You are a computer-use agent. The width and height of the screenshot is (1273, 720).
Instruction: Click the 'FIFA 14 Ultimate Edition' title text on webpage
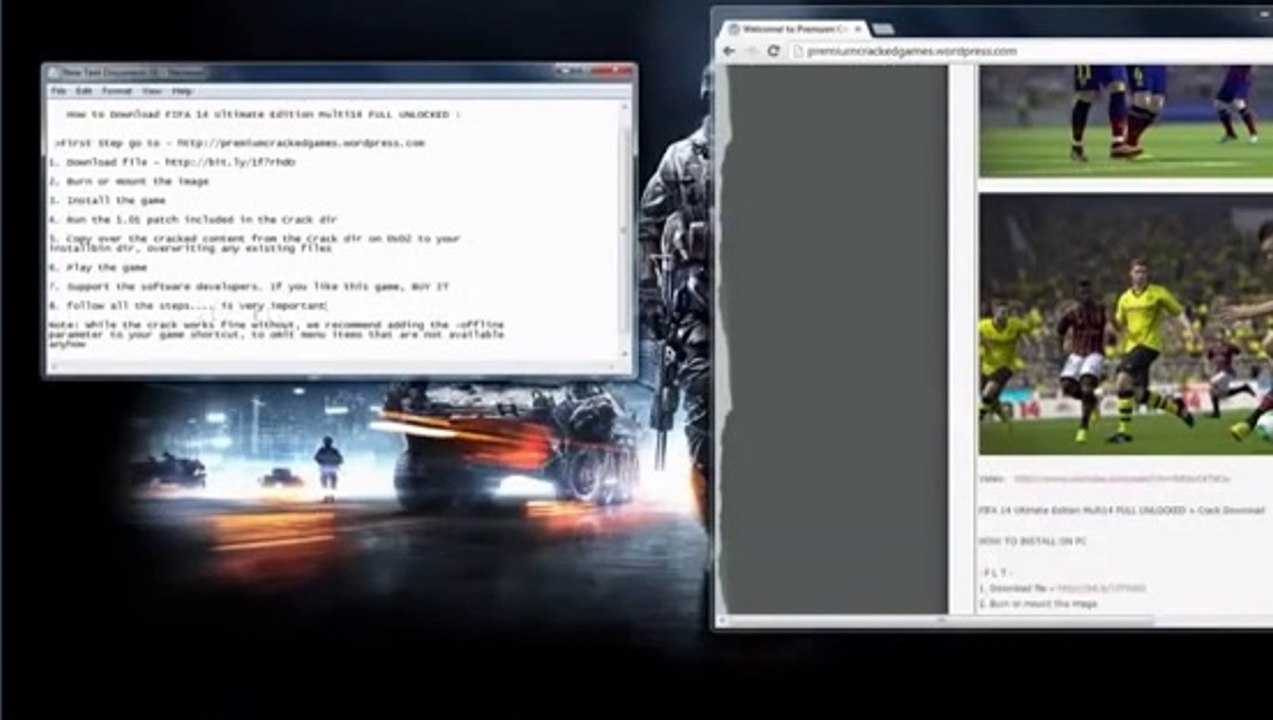[1121, 510]
